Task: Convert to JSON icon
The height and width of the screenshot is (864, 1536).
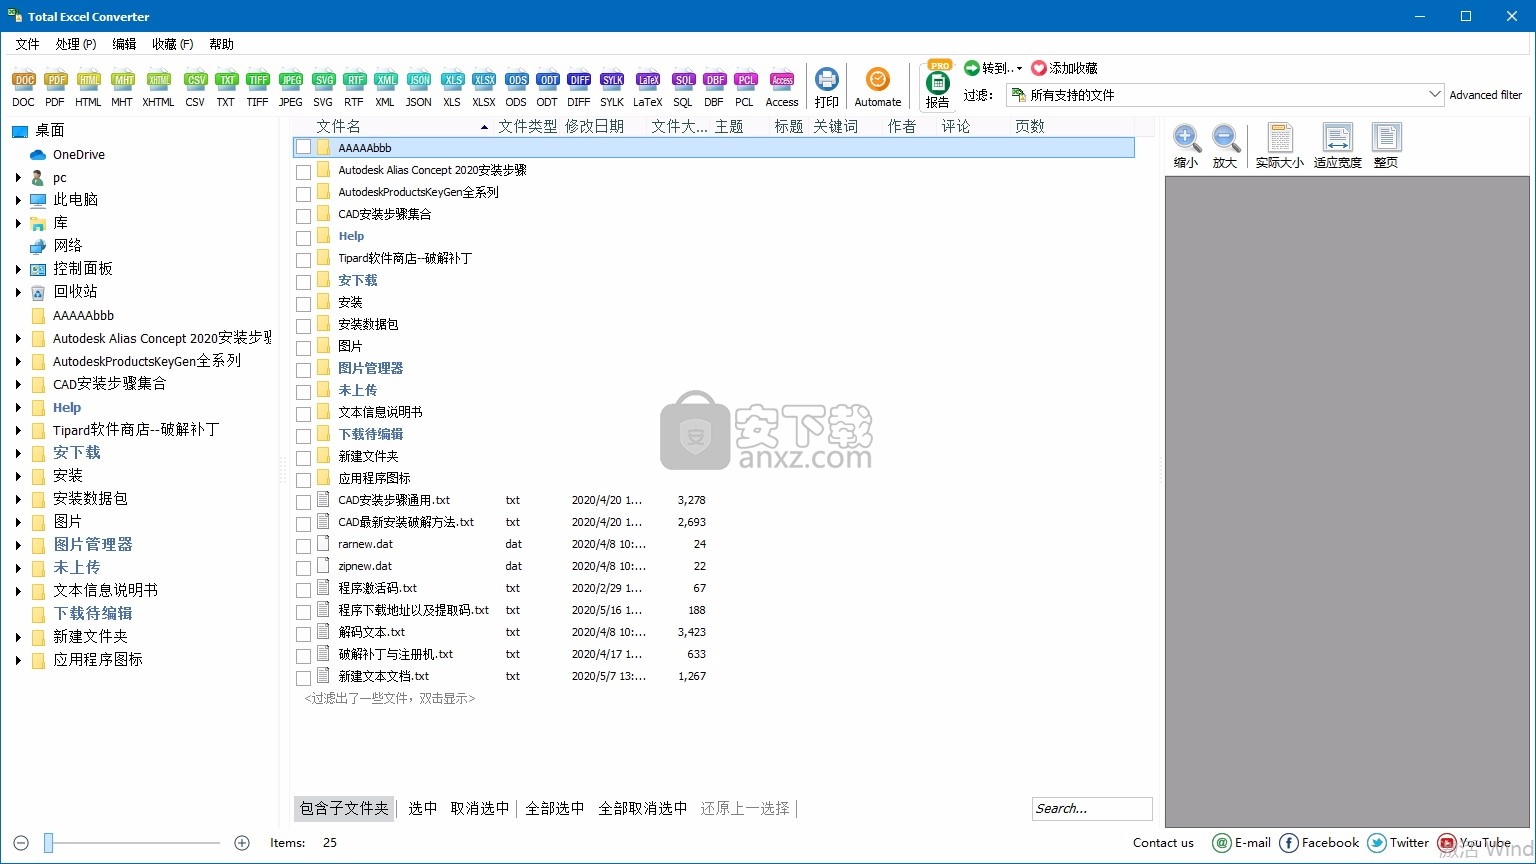Action: click(x=419, y=87)
